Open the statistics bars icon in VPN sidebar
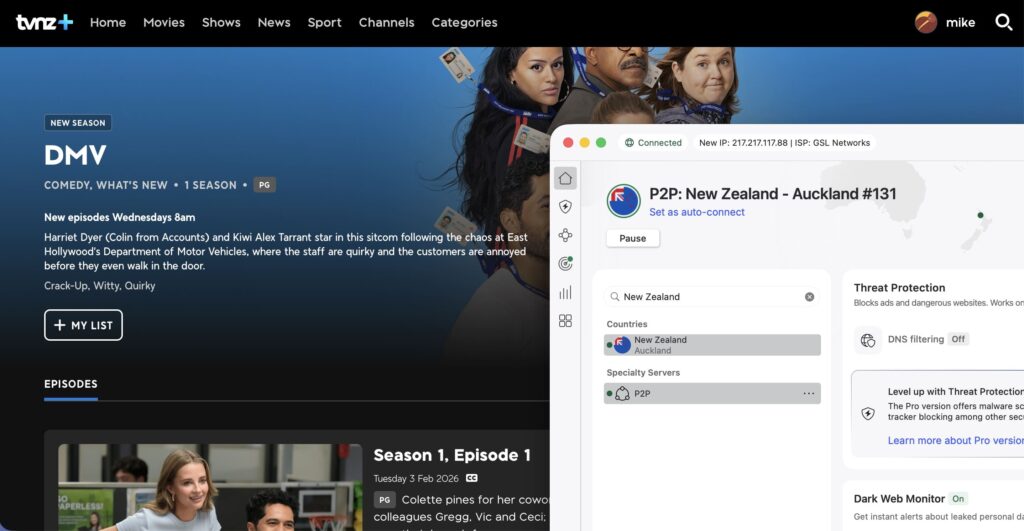1024x531 pixels. pyautogui.click(x=566, y=292)
